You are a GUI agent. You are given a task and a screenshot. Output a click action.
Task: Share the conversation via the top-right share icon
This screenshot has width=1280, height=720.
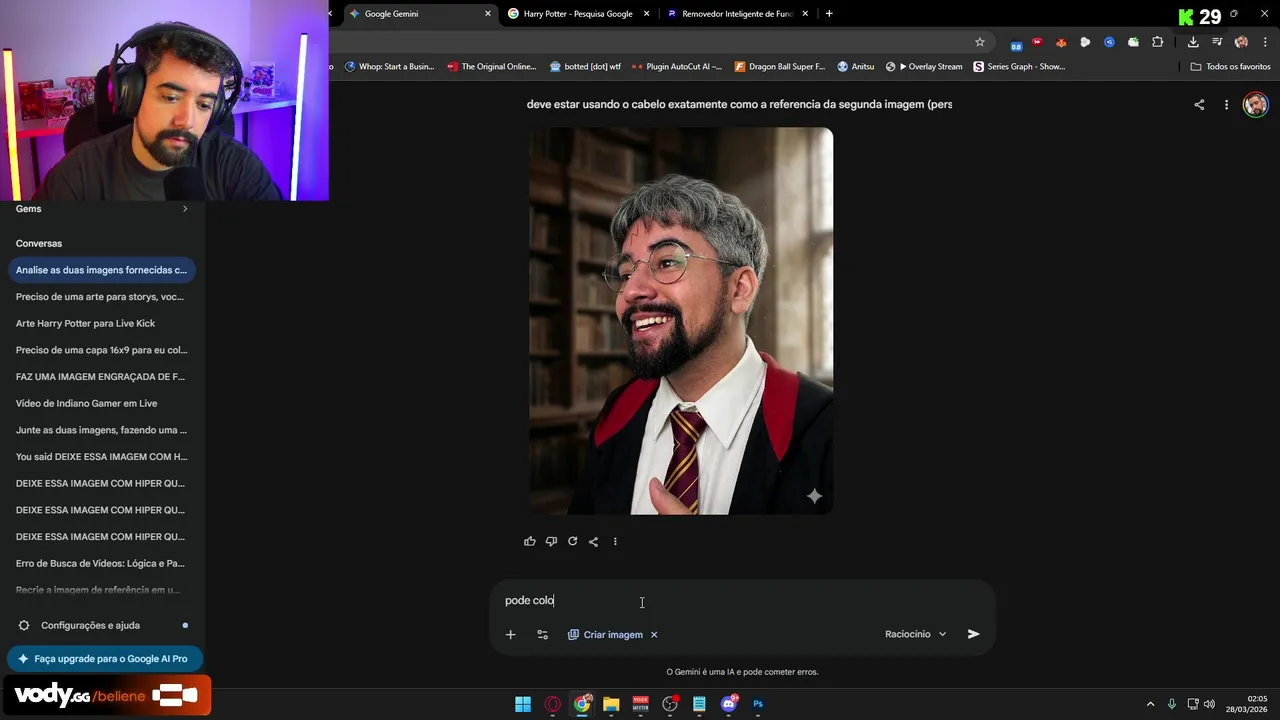[1199, 104]
